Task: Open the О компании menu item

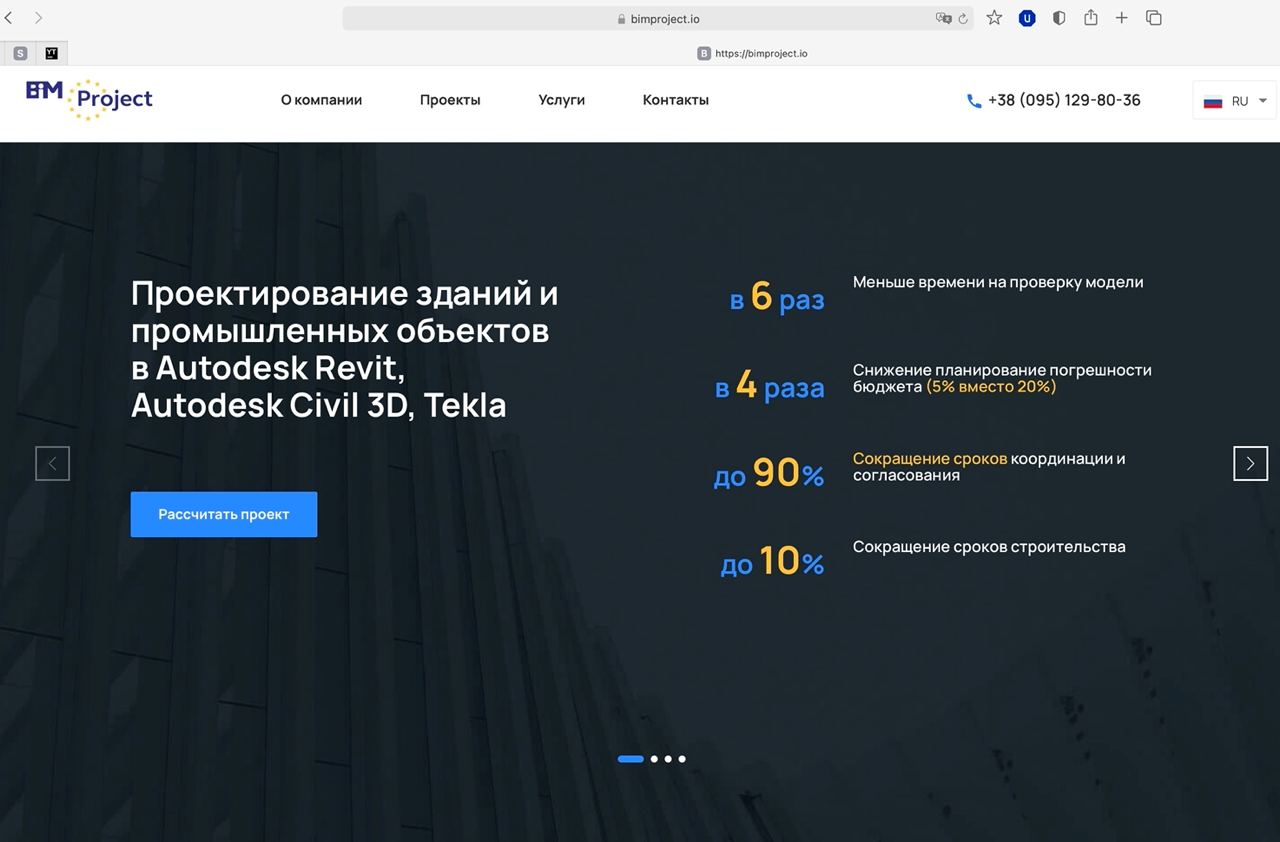Action: coord(321,100)
